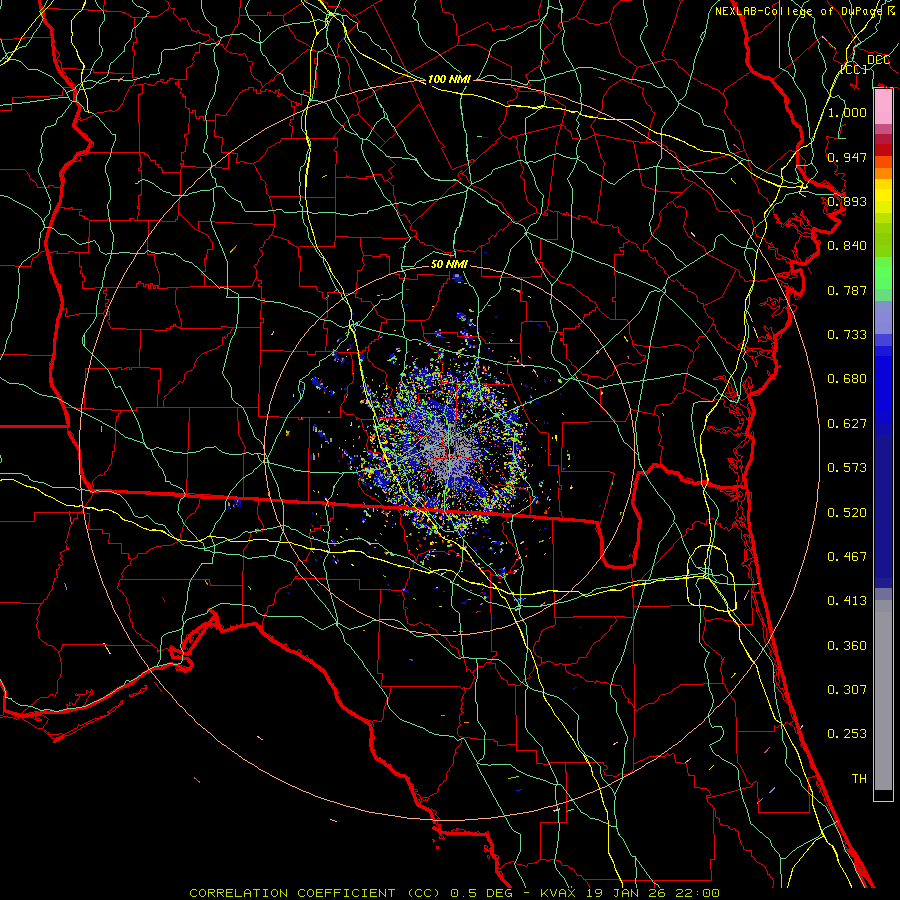Click the [CC] label above the color bar
The height and width of the screenshot is (900, 900).
(854, 69)
